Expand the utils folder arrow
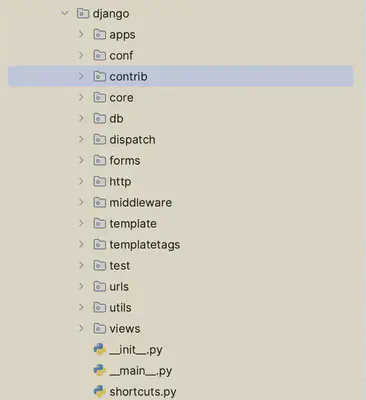The image size is (366, 400). [81, 307]
